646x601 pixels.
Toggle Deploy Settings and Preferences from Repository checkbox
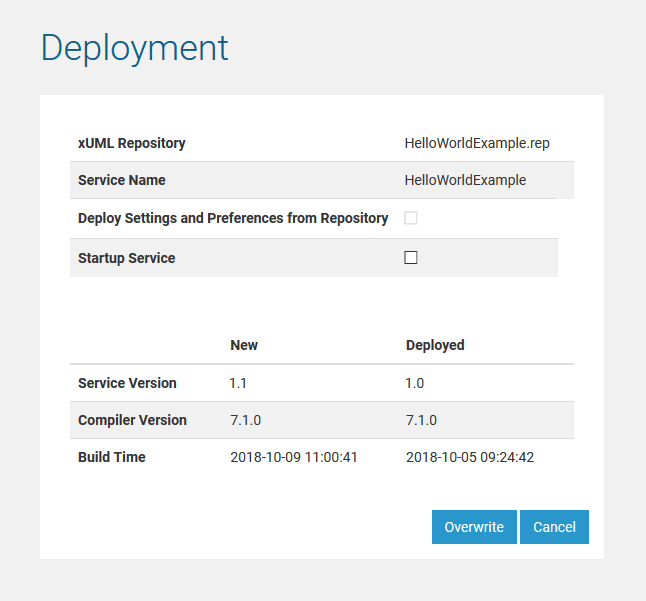410,218
